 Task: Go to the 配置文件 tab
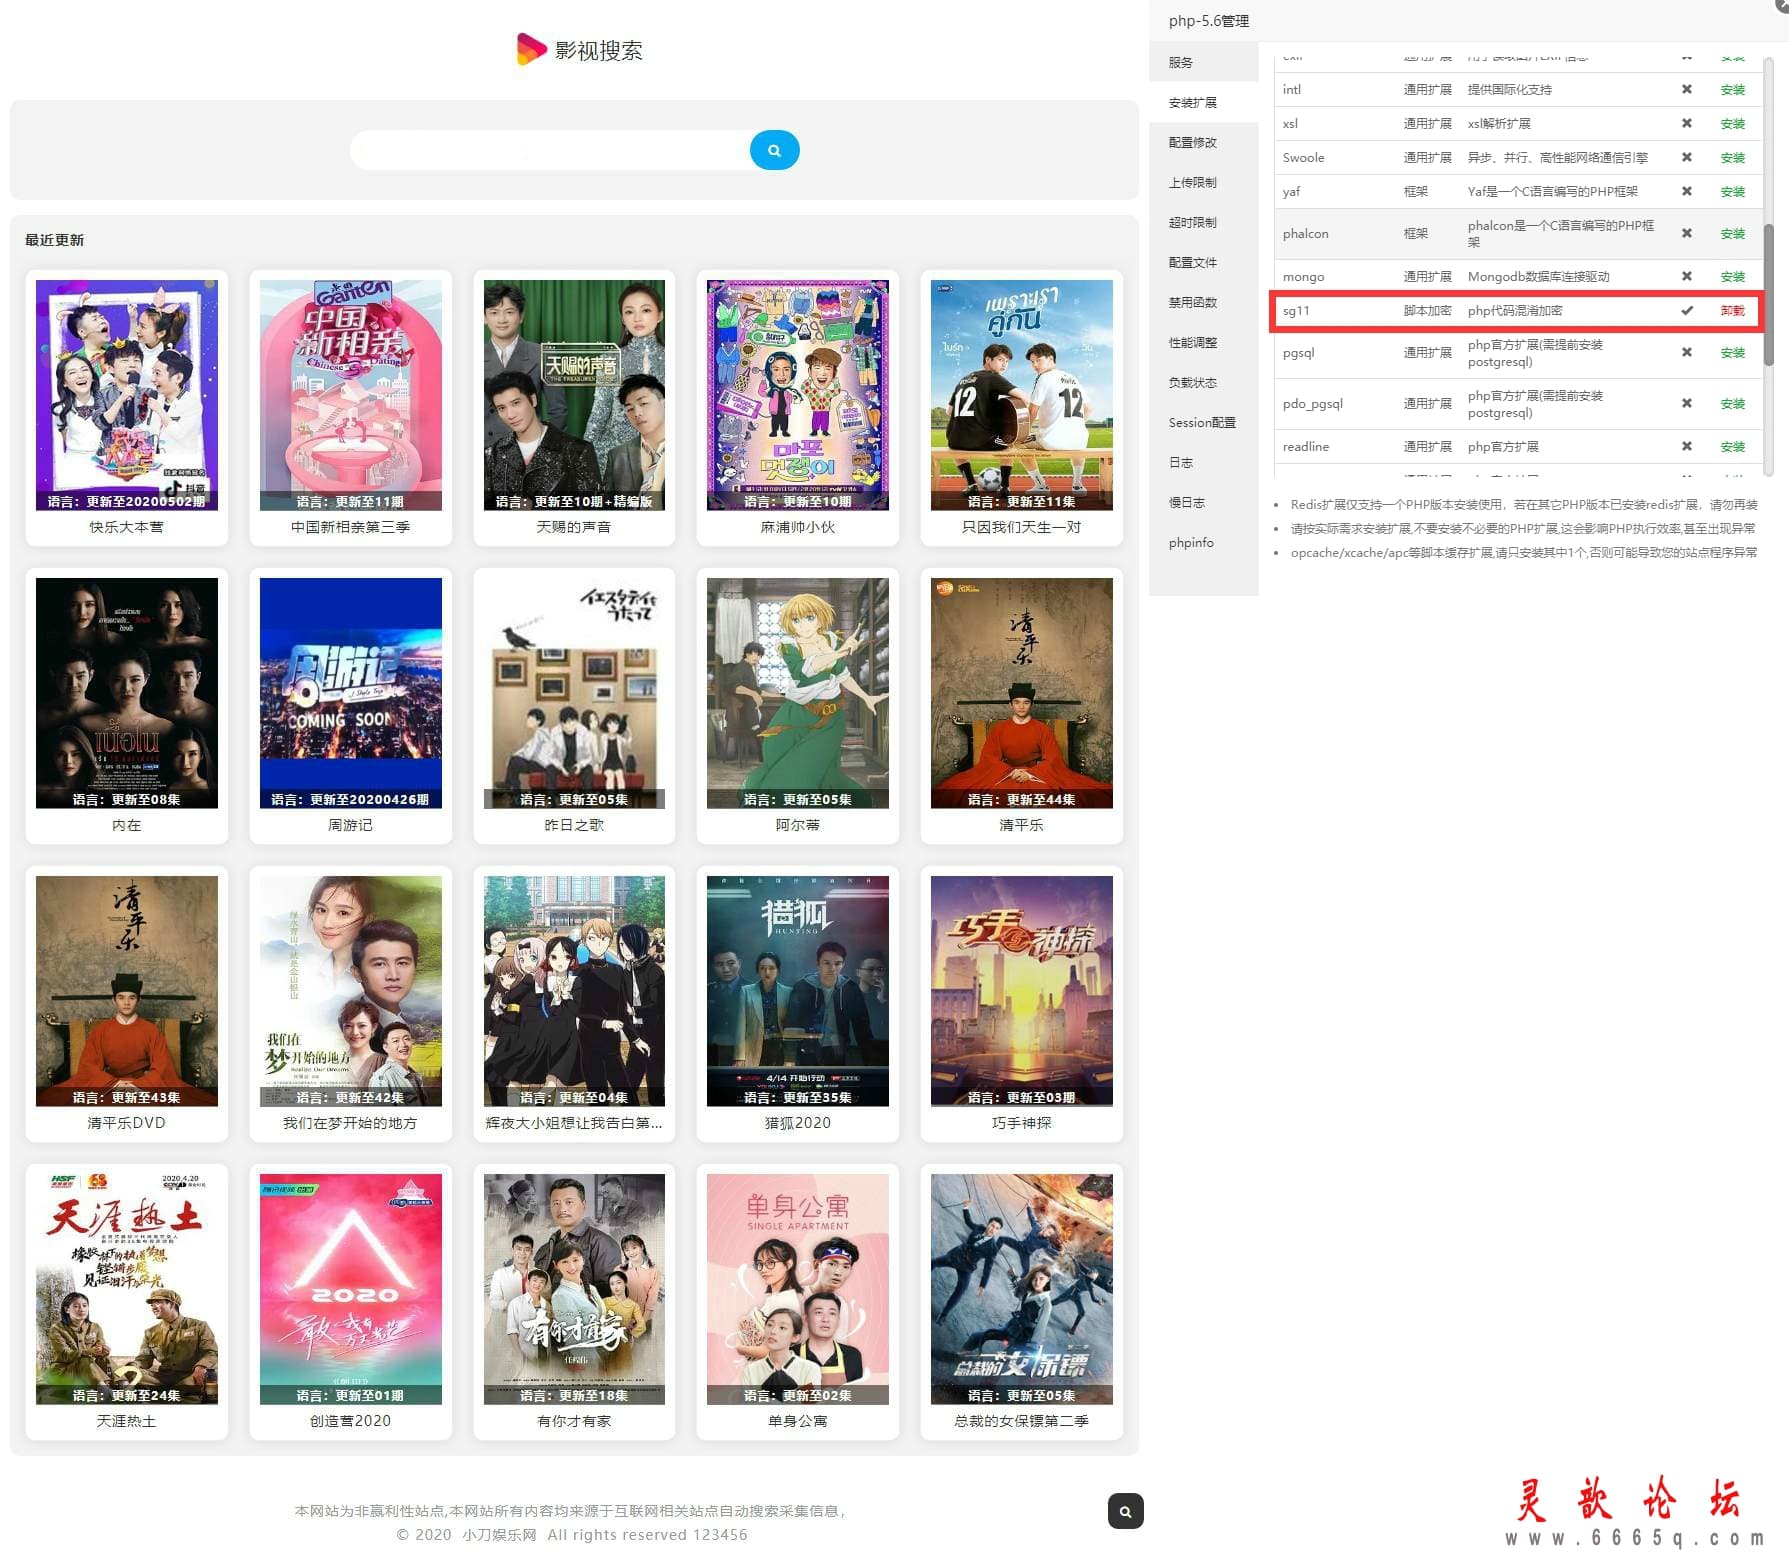(1204, 262)
